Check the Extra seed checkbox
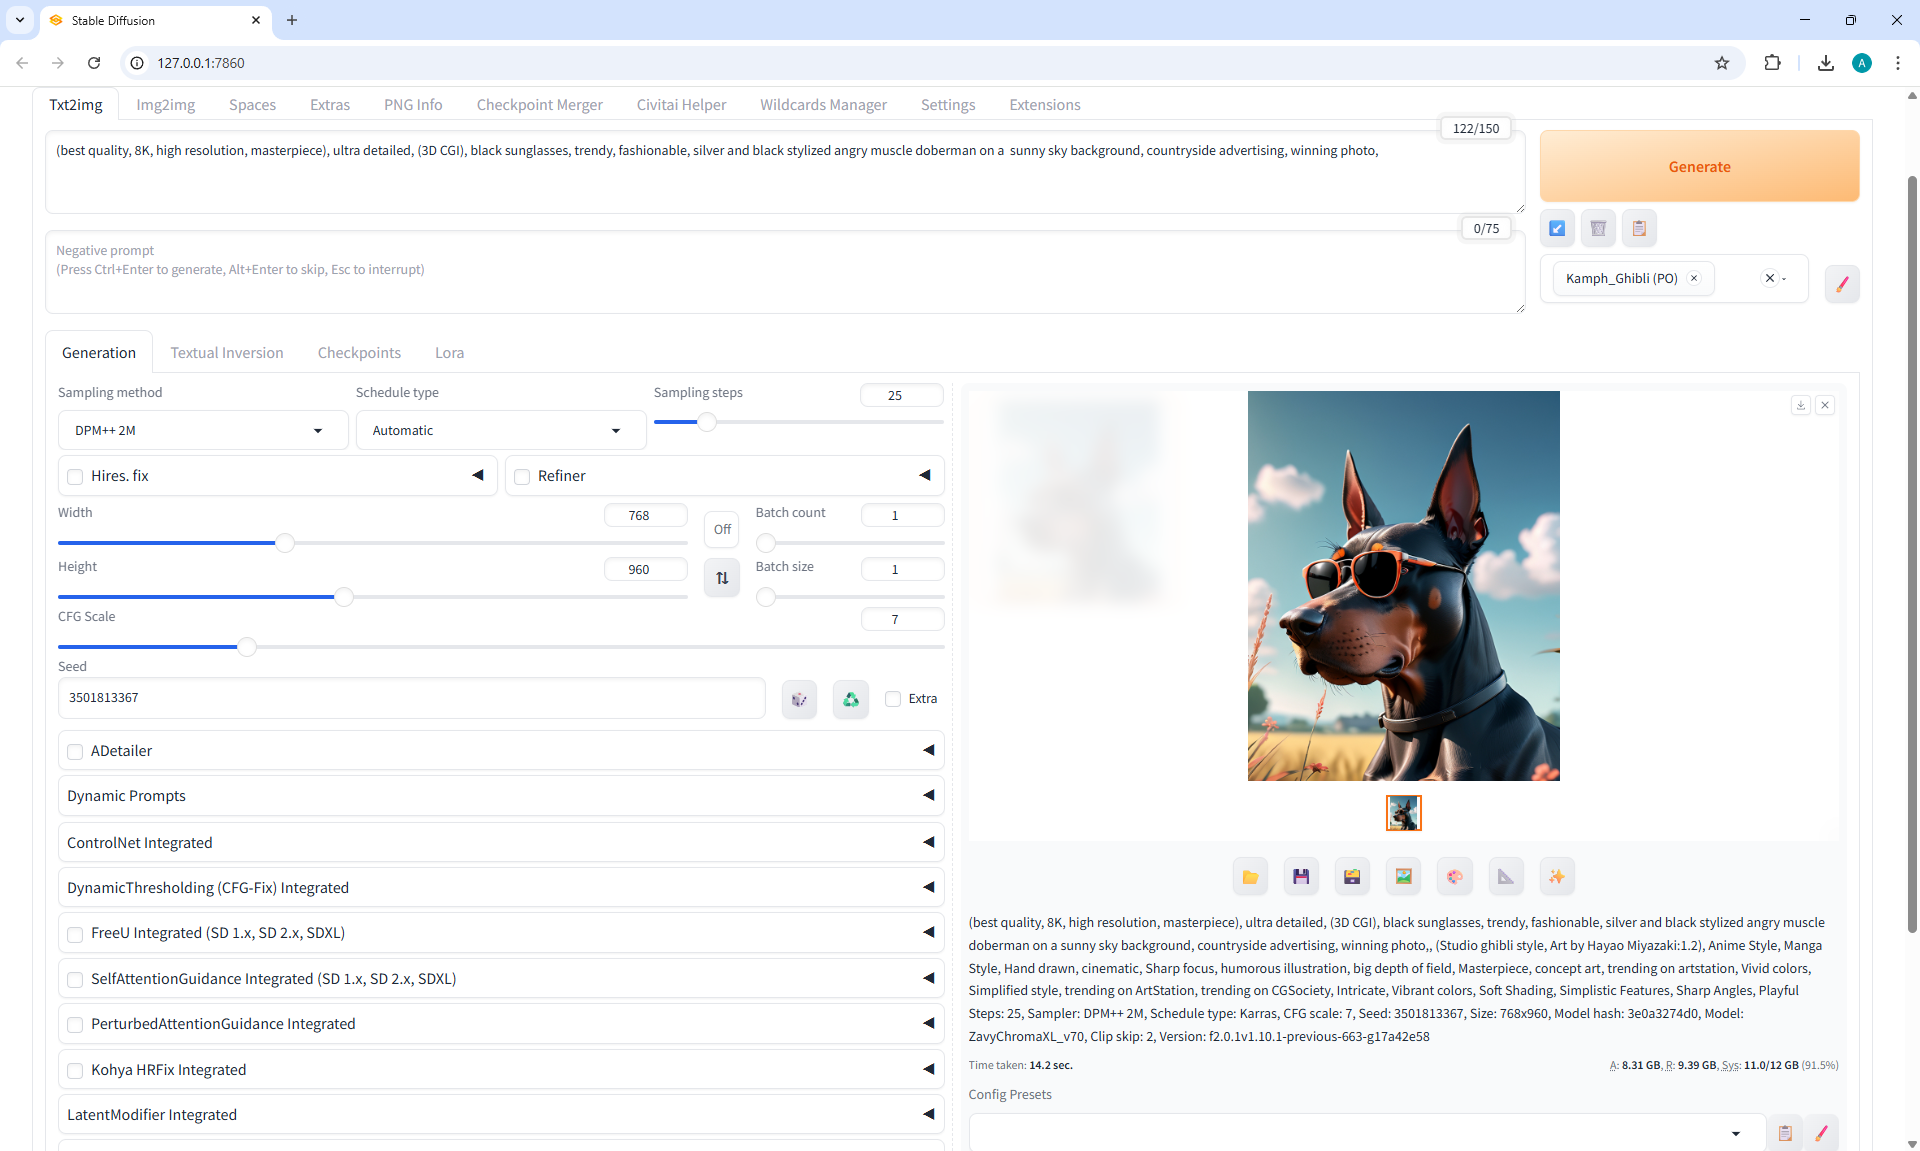The height and width of the screenshot is (1151, 1920). (x=893, y=699)
